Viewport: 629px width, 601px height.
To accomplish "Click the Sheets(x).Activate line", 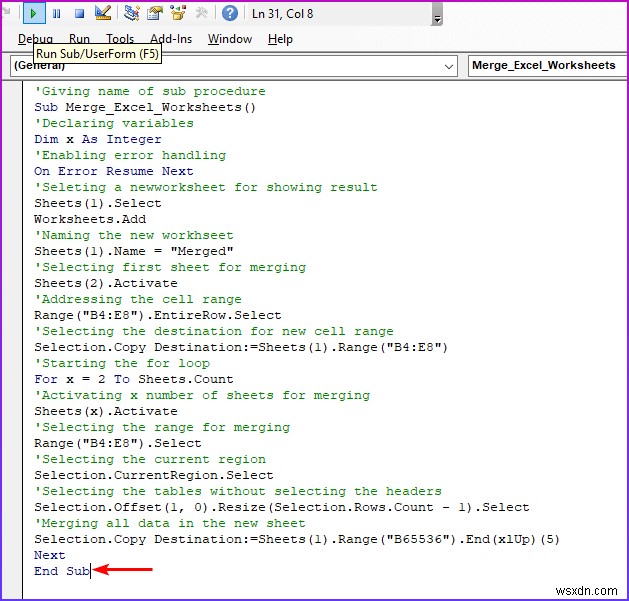I will (106, 412).
